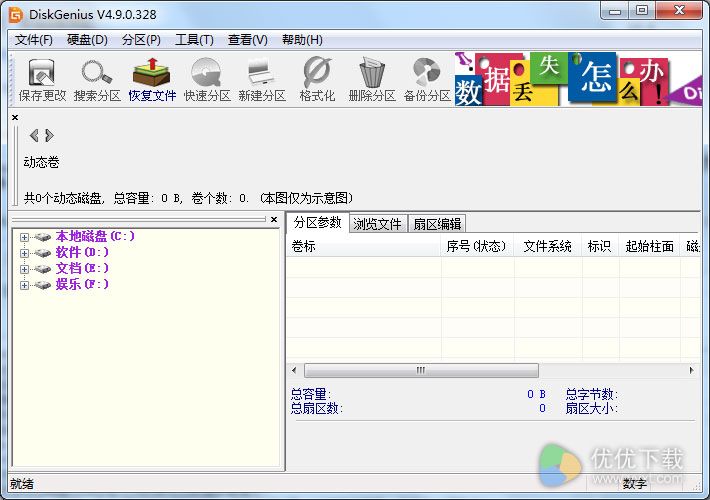Open the 文件(F) menu
Viewport: 710px width, 500px height.
(34, 40)
